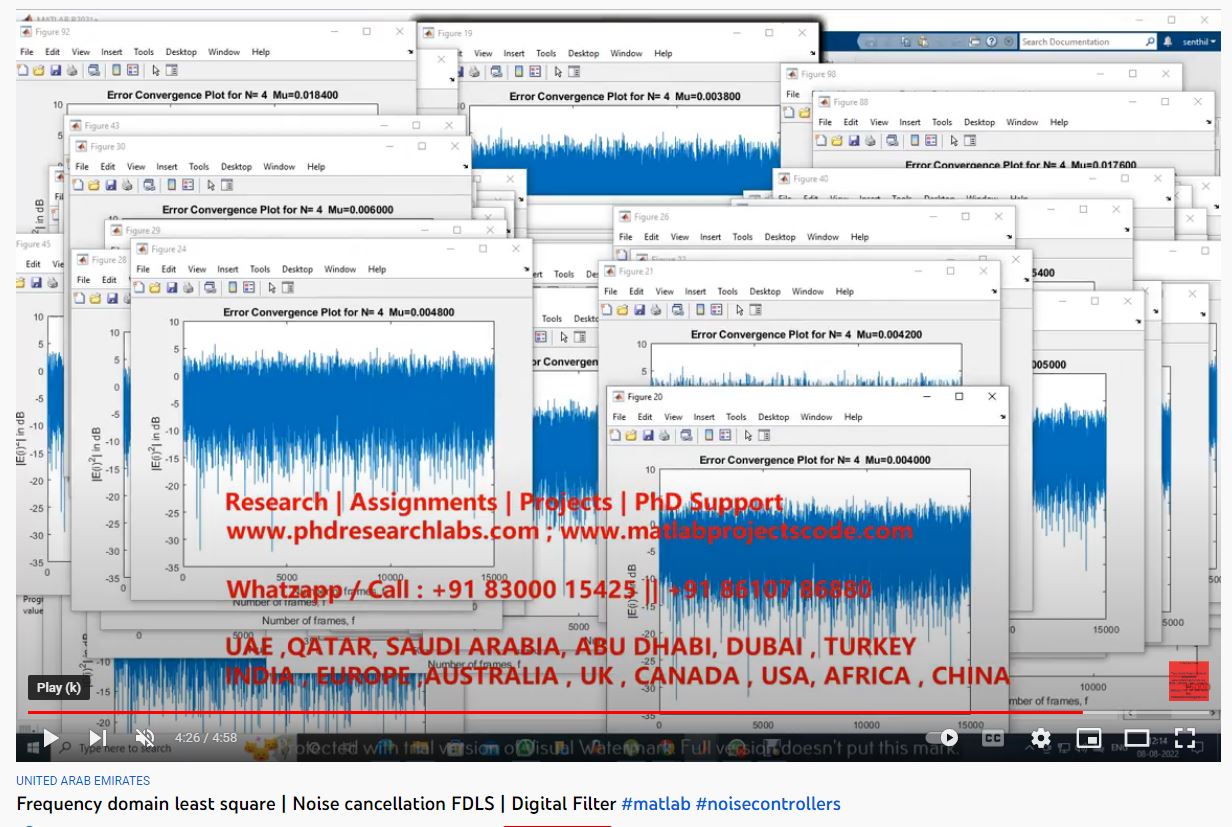The width and height of the screenshot is (1232, 827).
Task: Enable theater mode view
Action: (x=1137, y=738)
